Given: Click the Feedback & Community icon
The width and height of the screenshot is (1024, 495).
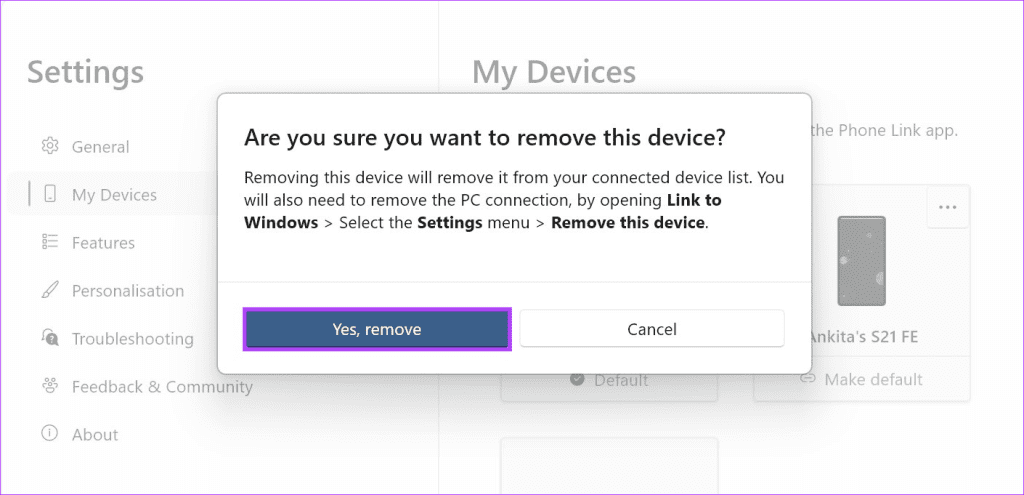Looking at the screenshot, I should tap(50, 386).
